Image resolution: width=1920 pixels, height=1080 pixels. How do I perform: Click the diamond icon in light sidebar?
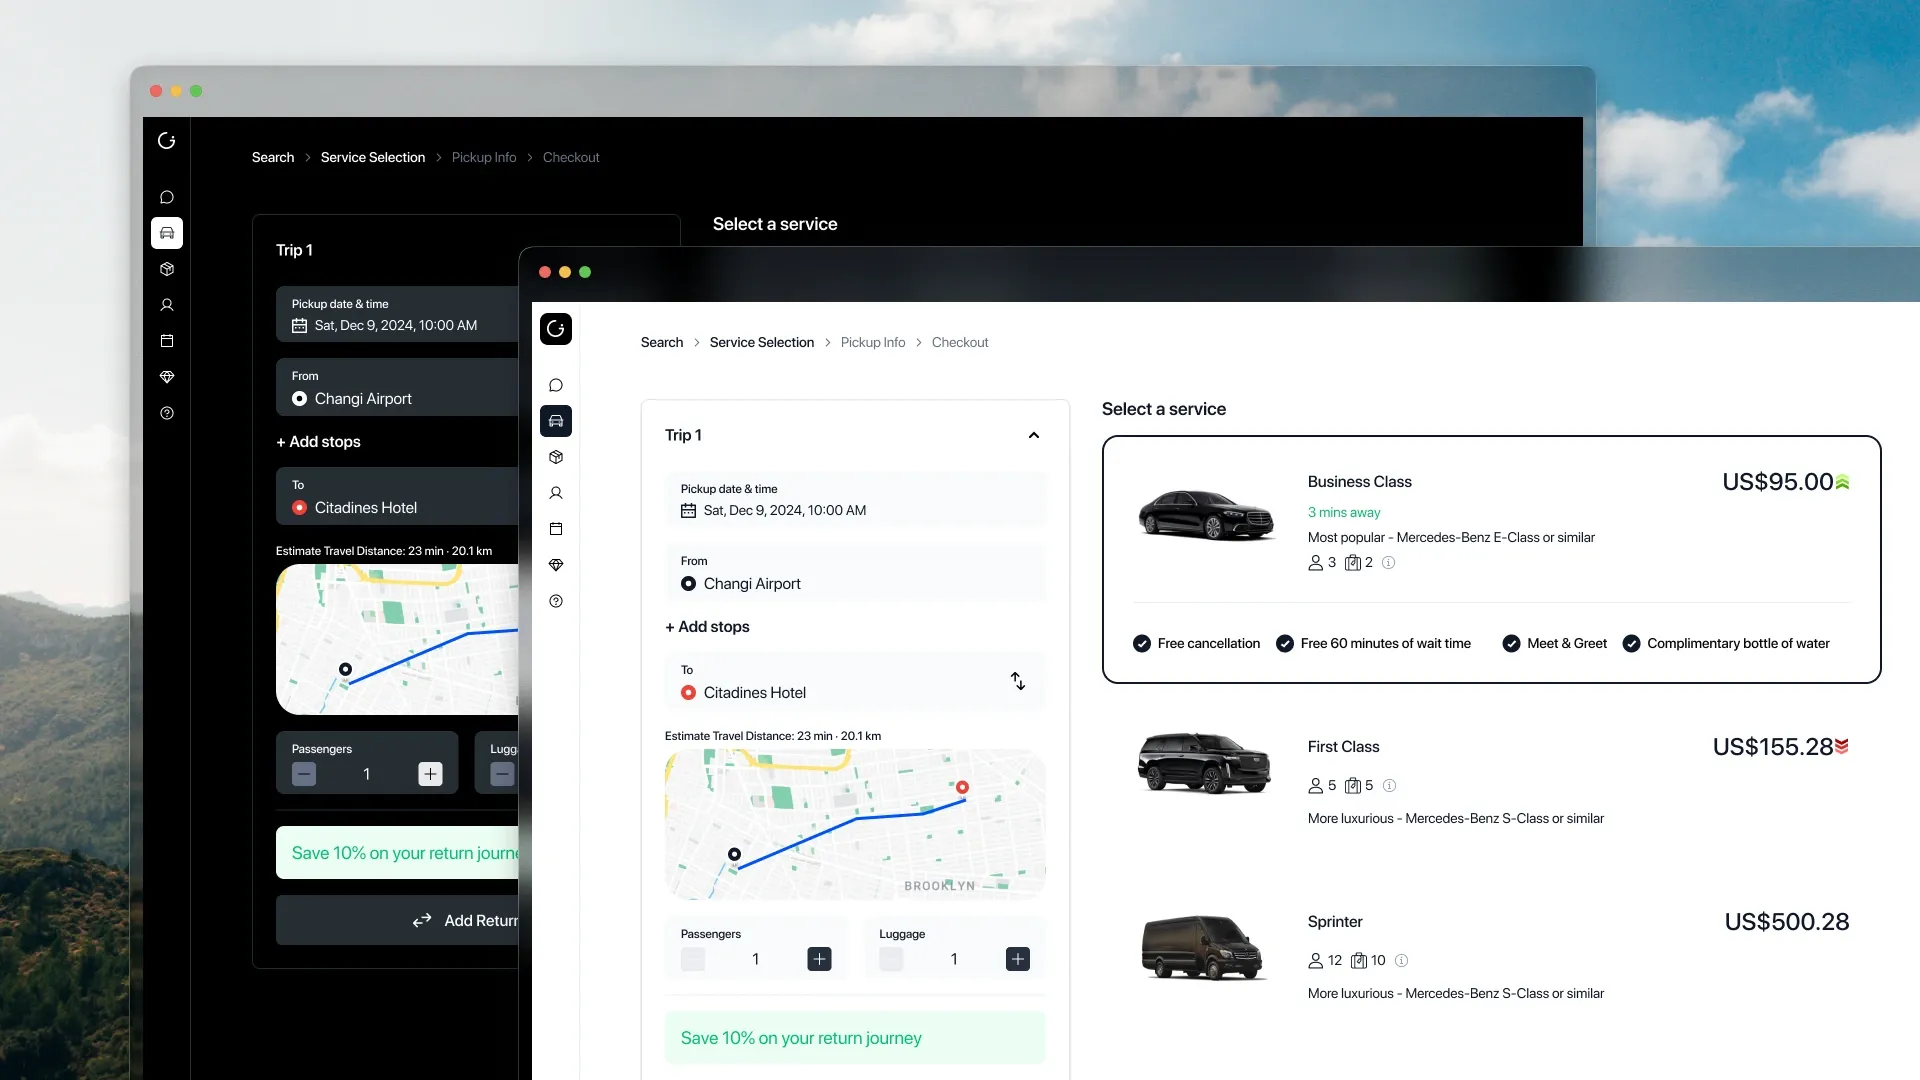[556, 565]
